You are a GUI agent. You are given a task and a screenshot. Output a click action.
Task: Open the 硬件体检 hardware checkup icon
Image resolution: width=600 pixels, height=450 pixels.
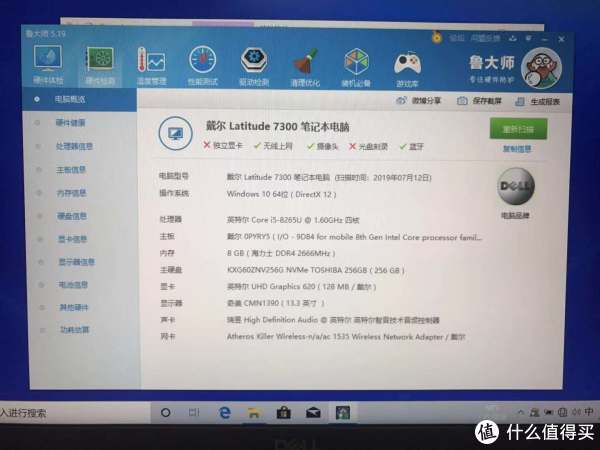coord(48,64)
